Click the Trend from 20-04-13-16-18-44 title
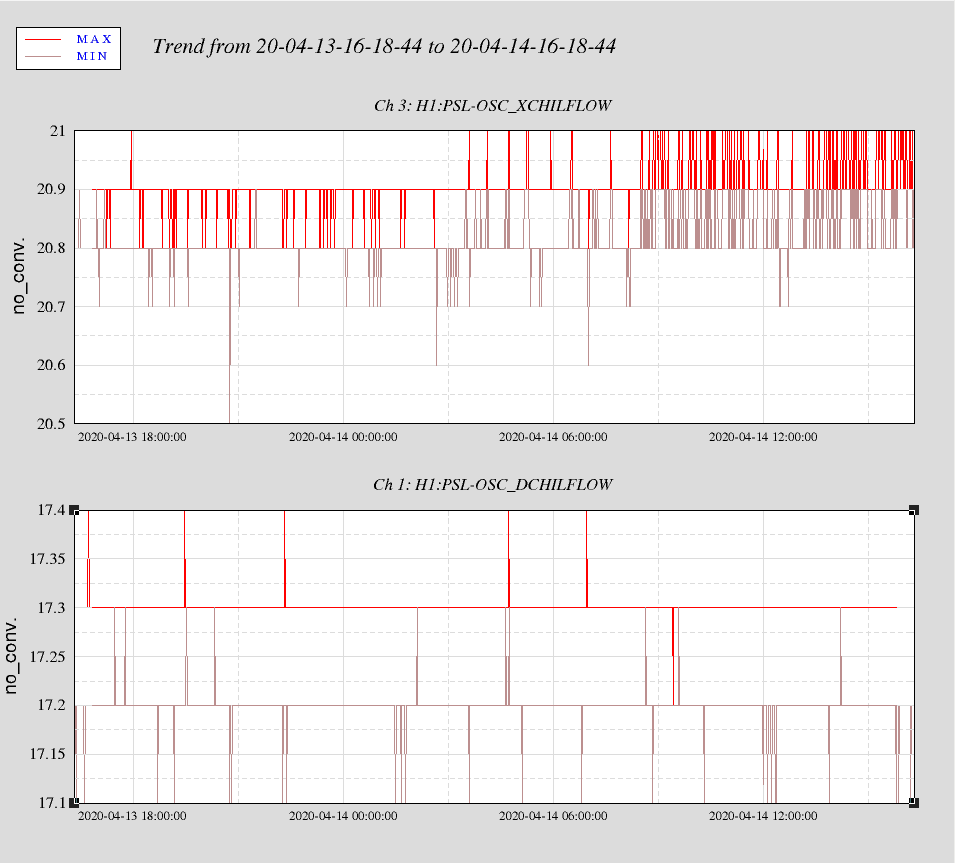The height and width of the screenshot is (863, 955). point(384,46)
